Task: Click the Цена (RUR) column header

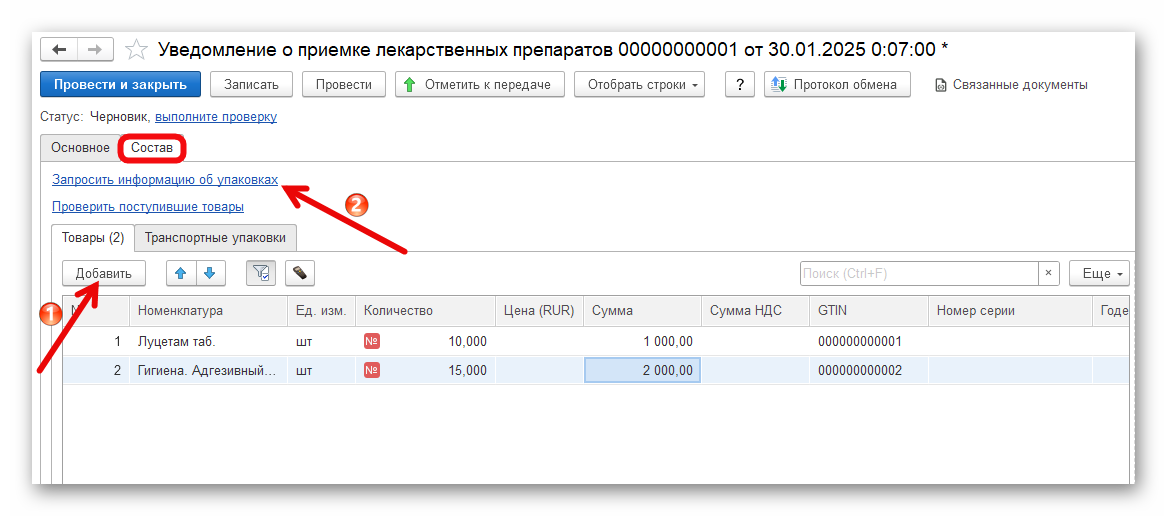Action: pos(539,310)
